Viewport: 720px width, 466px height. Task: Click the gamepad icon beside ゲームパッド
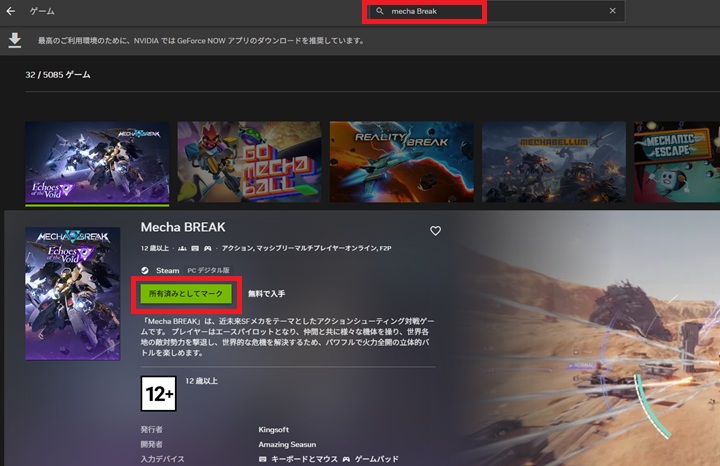346,459
